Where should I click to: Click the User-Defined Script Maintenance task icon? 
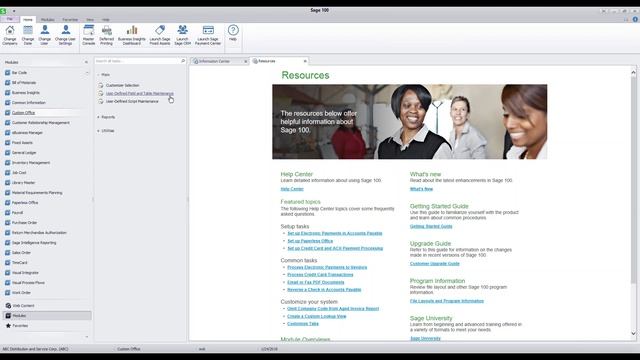coord(101,101)
